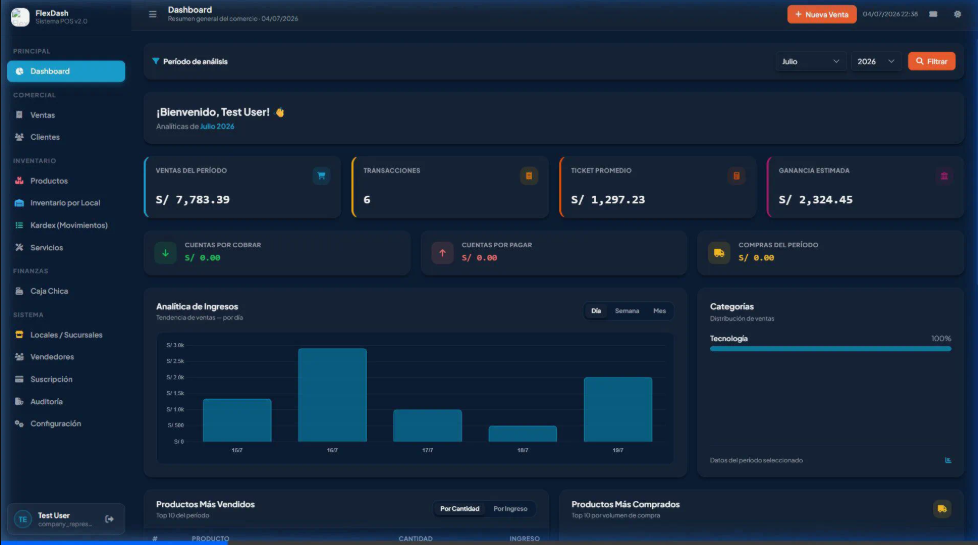
Task: Click the Clientes sidebar icon
Action: tap(19, 137)
